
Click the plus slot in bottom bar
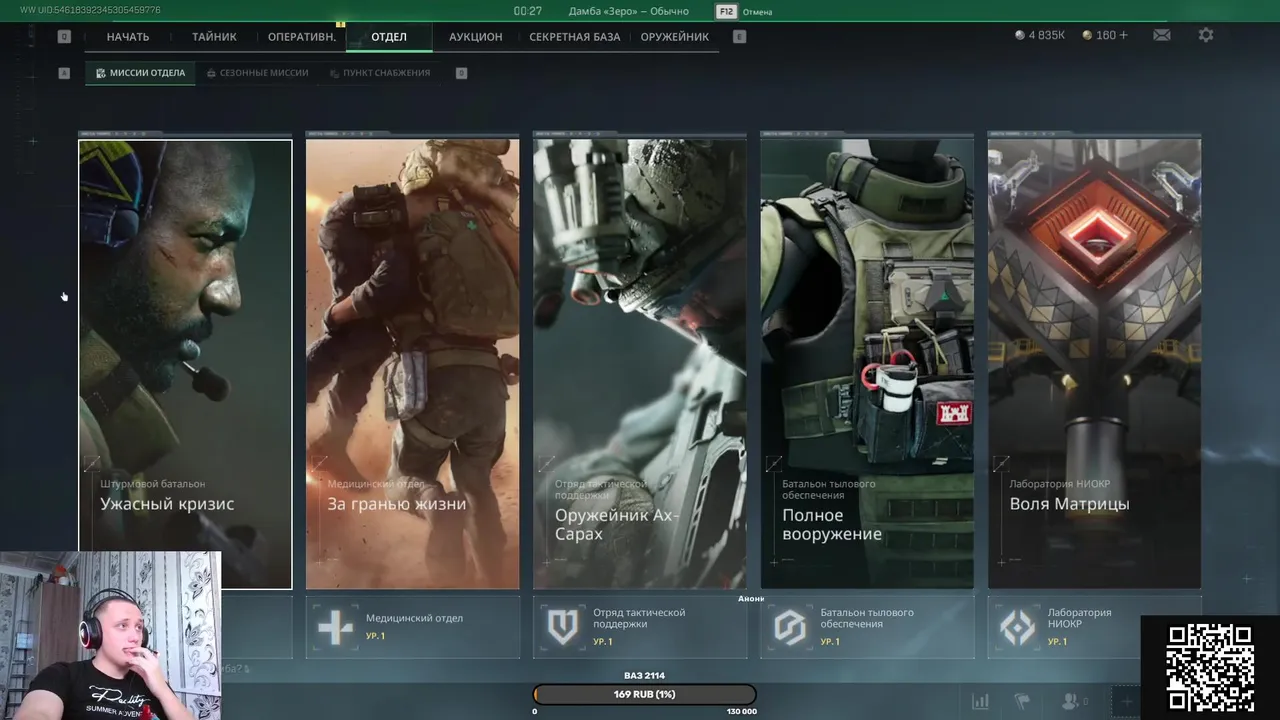pos(1127,701)
